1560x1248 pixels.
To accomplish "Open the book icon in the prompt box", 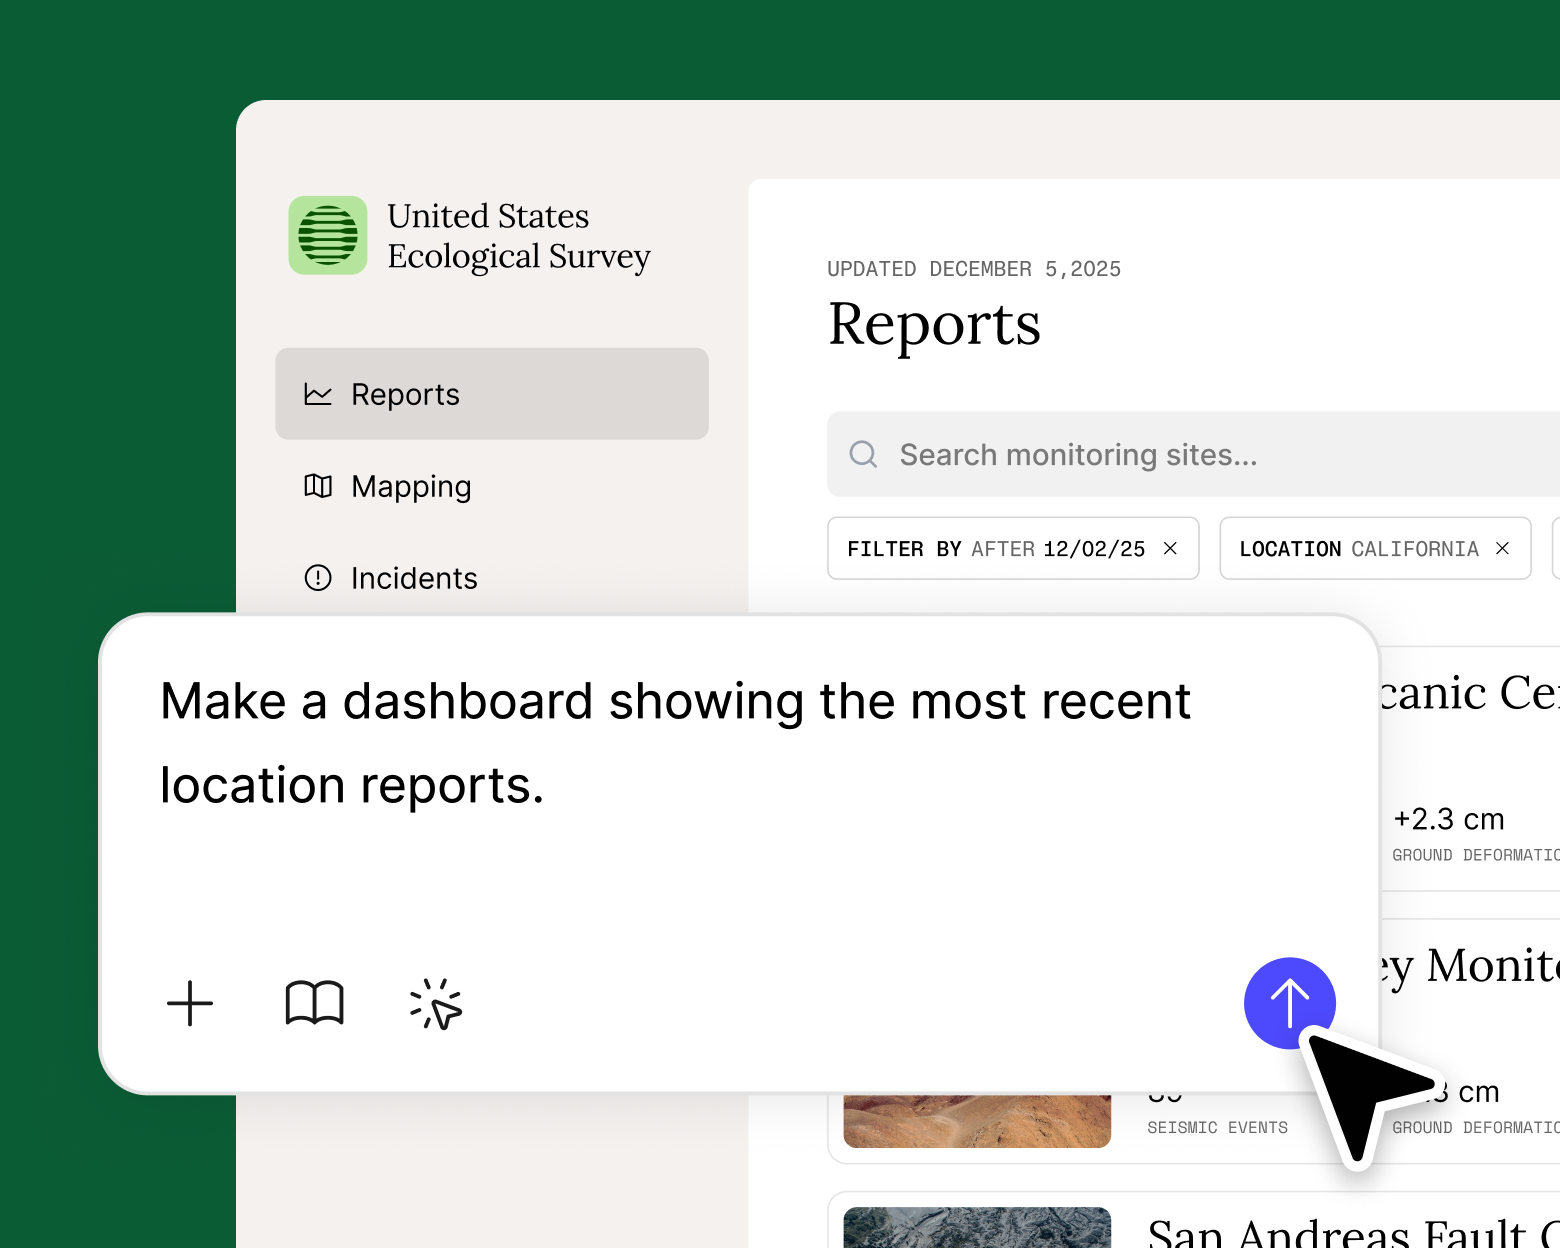I will [x=314, y=1004].
